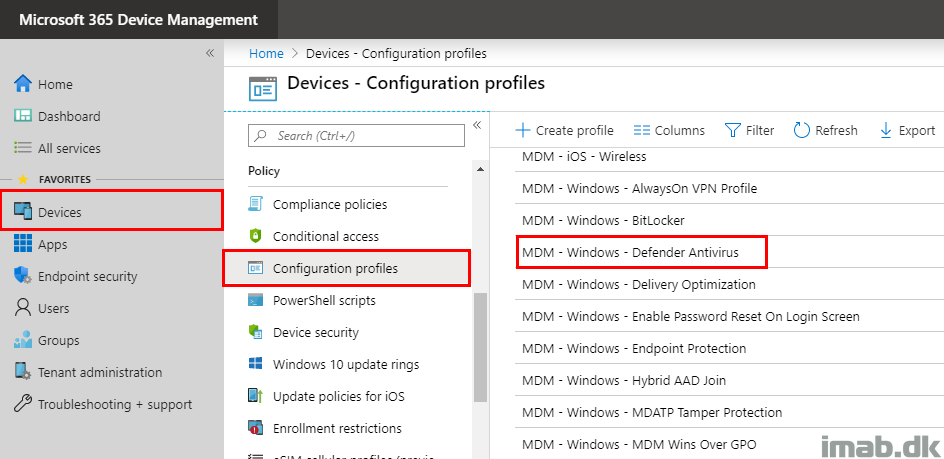Collapse the Policy menu panel chevron
Viewport: 944px width, 459px height.
pyautogui.click(x=477, y=125)
